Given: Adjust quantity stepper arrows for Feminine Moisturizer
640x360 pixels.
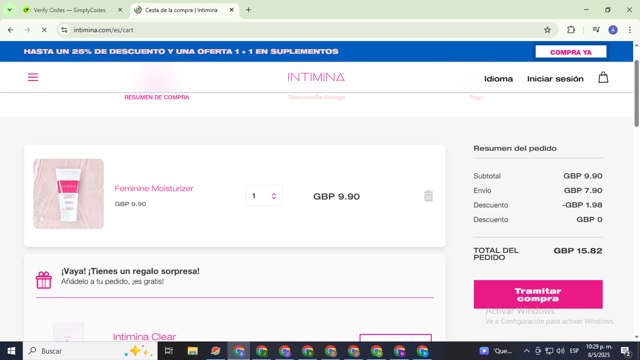Looking at the screenshot, I should (274, 196).
